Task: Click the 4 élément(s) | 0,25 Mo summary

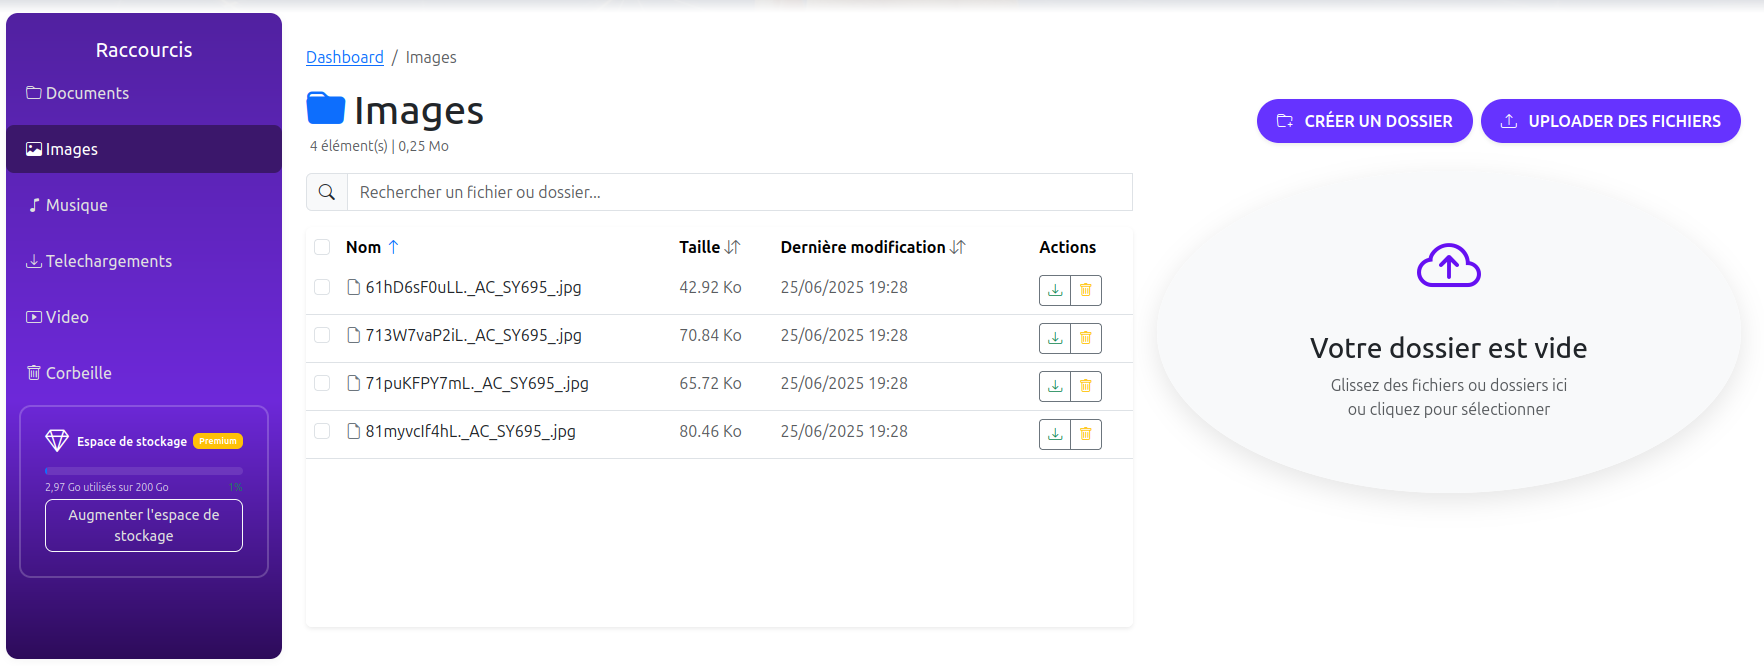Action: pyautogui.click(x=379, y=146)
